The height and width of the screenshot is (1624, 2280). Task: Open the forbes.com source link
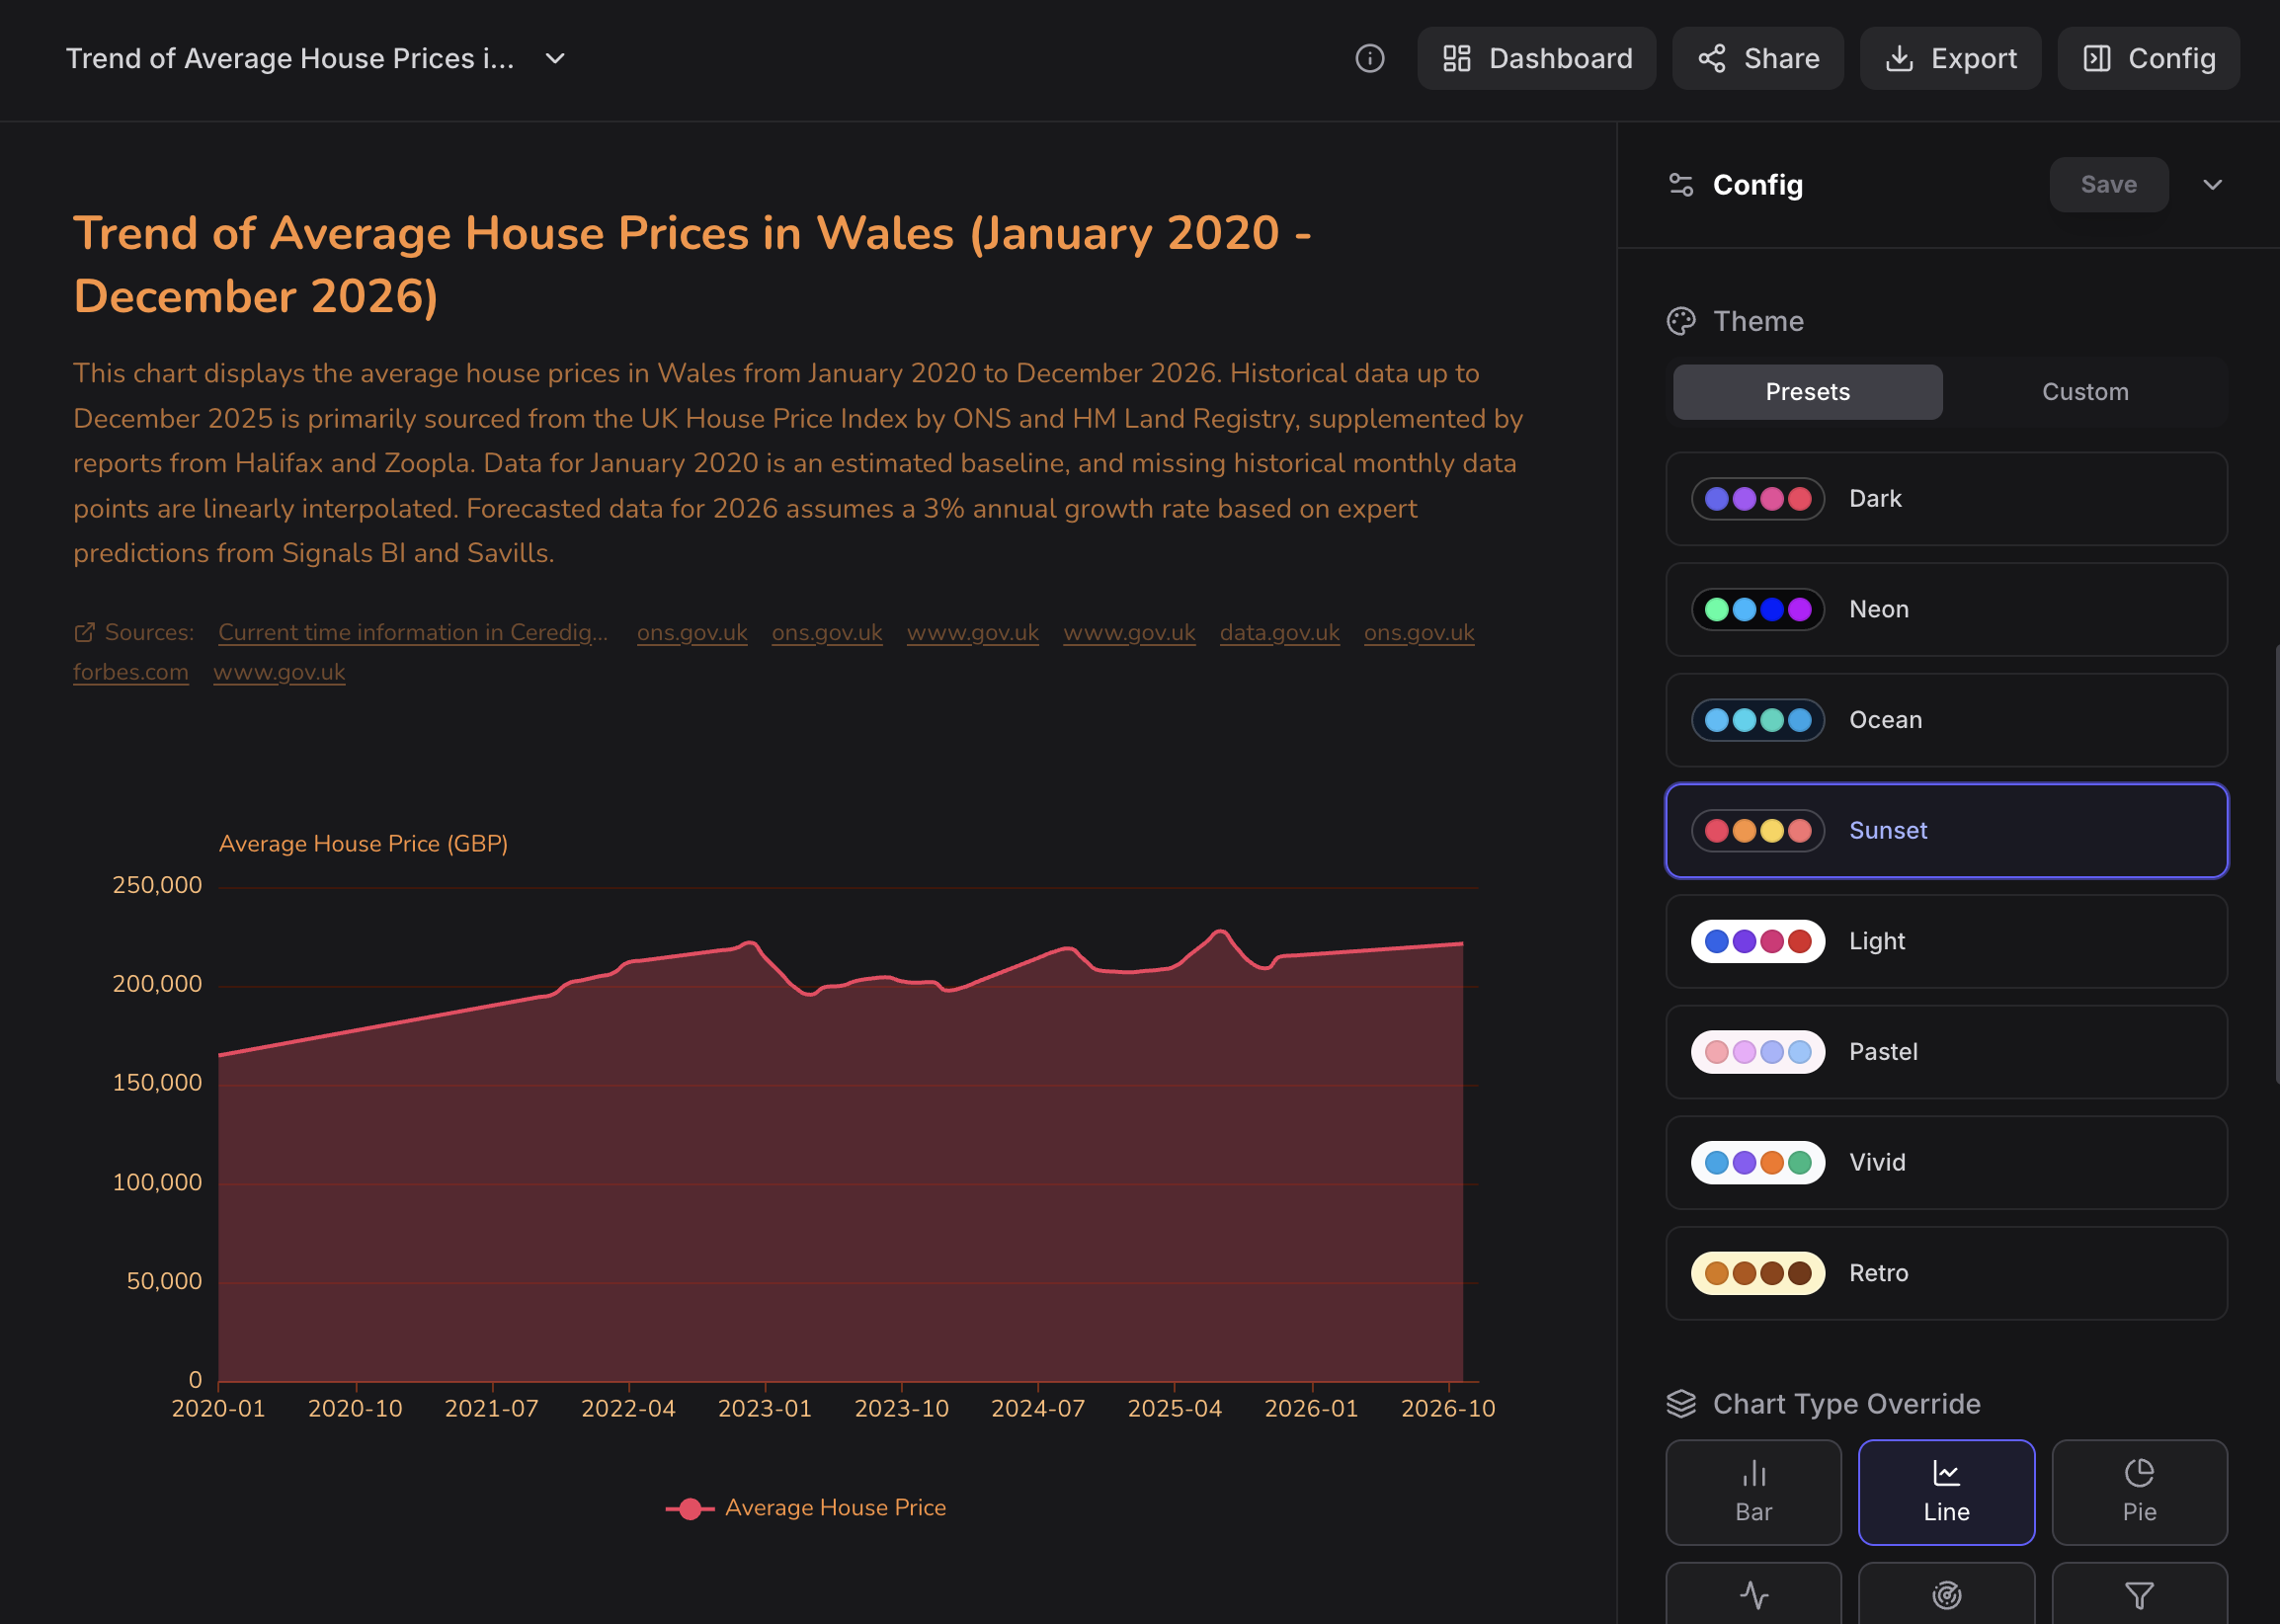[x=131, y=672]
